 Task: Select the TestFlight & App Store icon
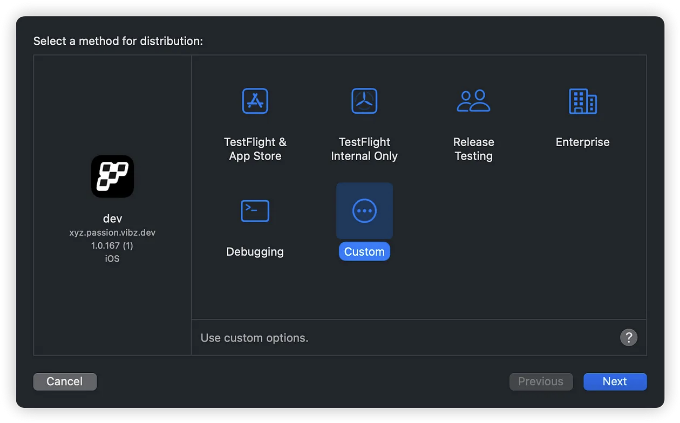pyautogui.click(x=255, y=101)
